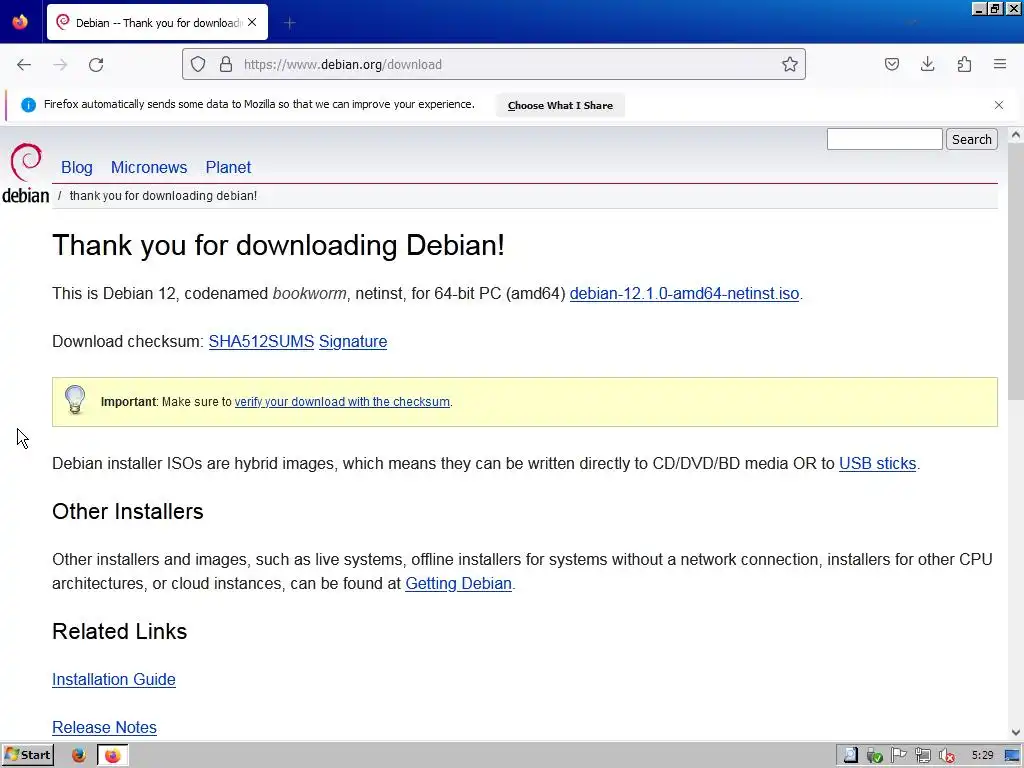Open verify your download with the checksum link
1024x768 pixels.
click(342, 402)
